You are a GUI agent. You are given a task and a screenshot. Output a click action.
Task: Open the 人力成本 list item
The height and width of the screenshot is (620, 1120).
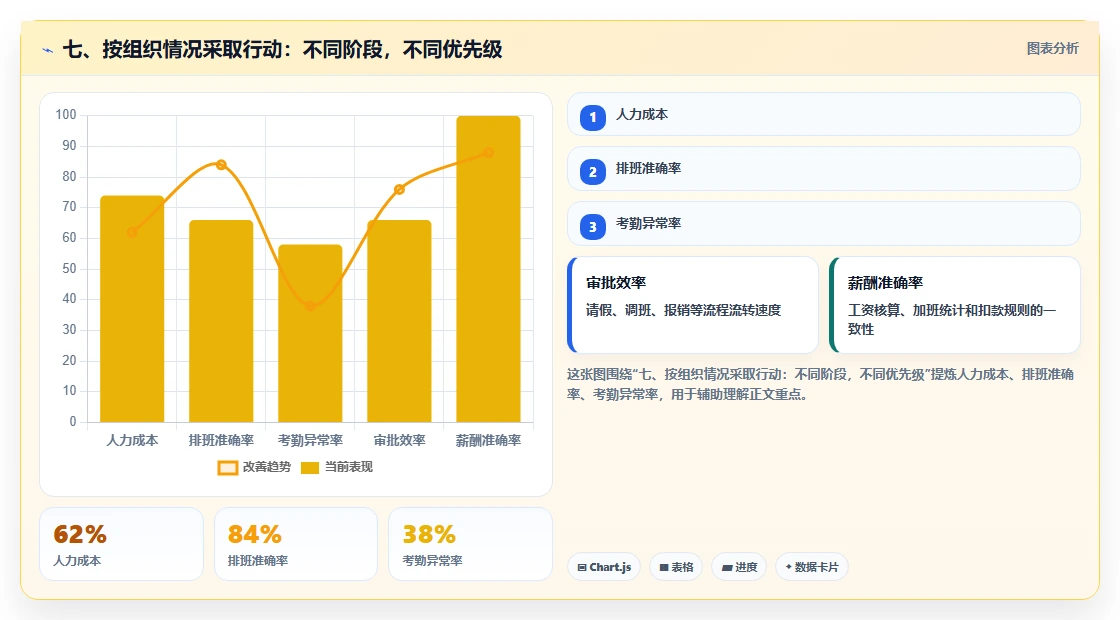click(x=824, y=114)
